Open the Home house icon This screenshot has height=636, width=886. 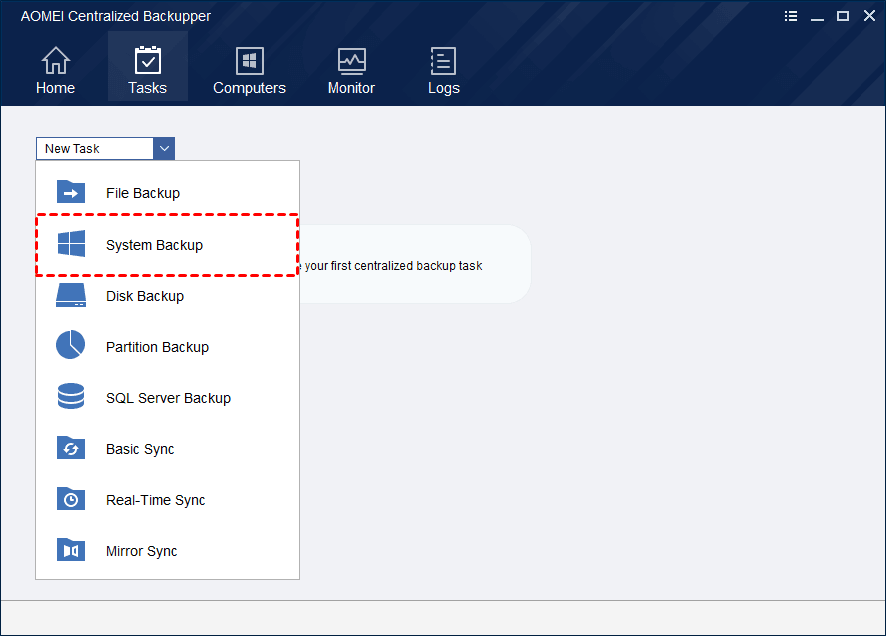point(55,60)
